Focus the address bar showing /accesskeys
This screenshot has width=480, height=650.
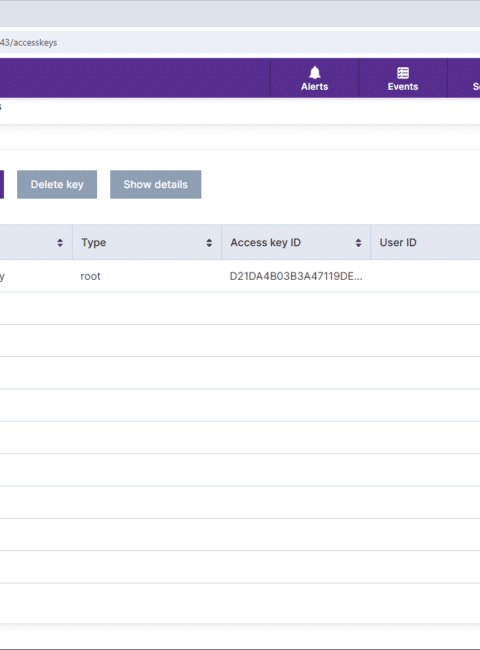pos(240,42)
